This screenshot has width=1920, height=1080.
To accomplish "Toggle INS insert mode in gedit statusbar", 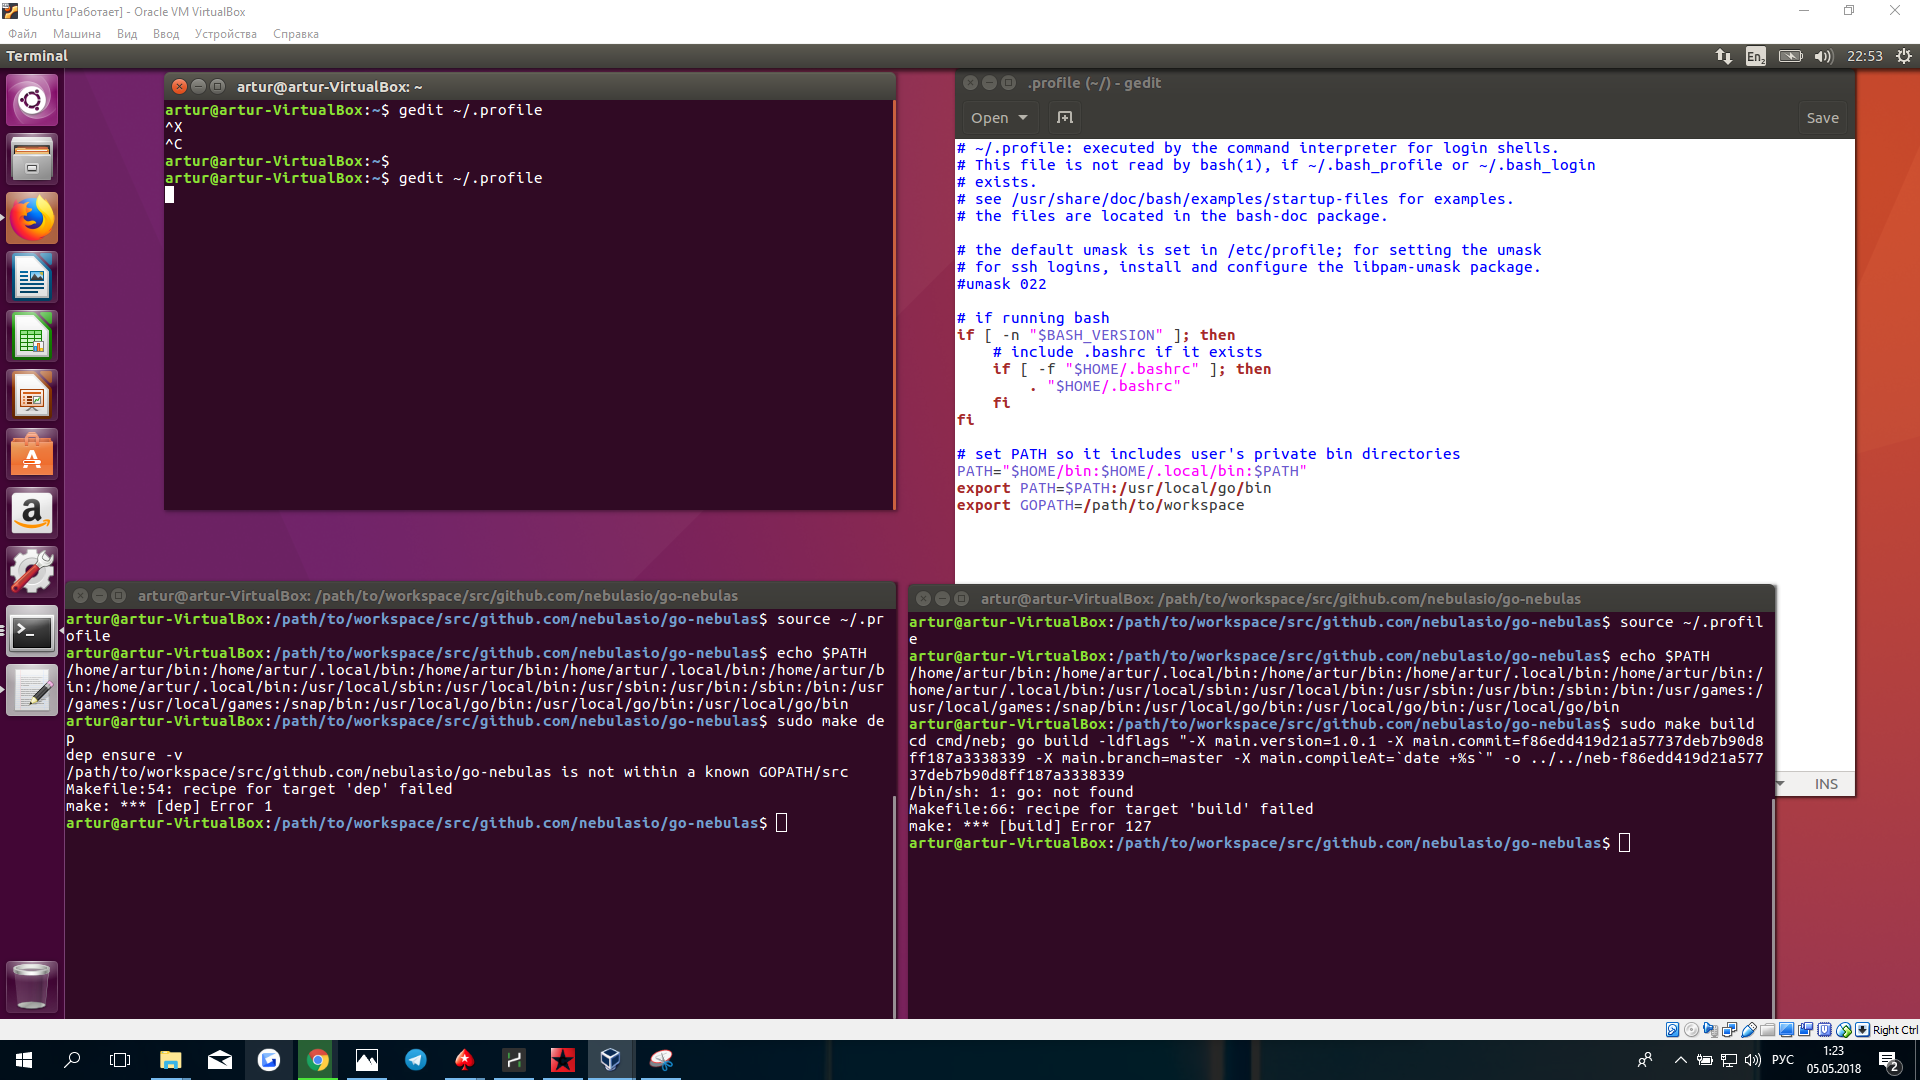I will 1826,784.
